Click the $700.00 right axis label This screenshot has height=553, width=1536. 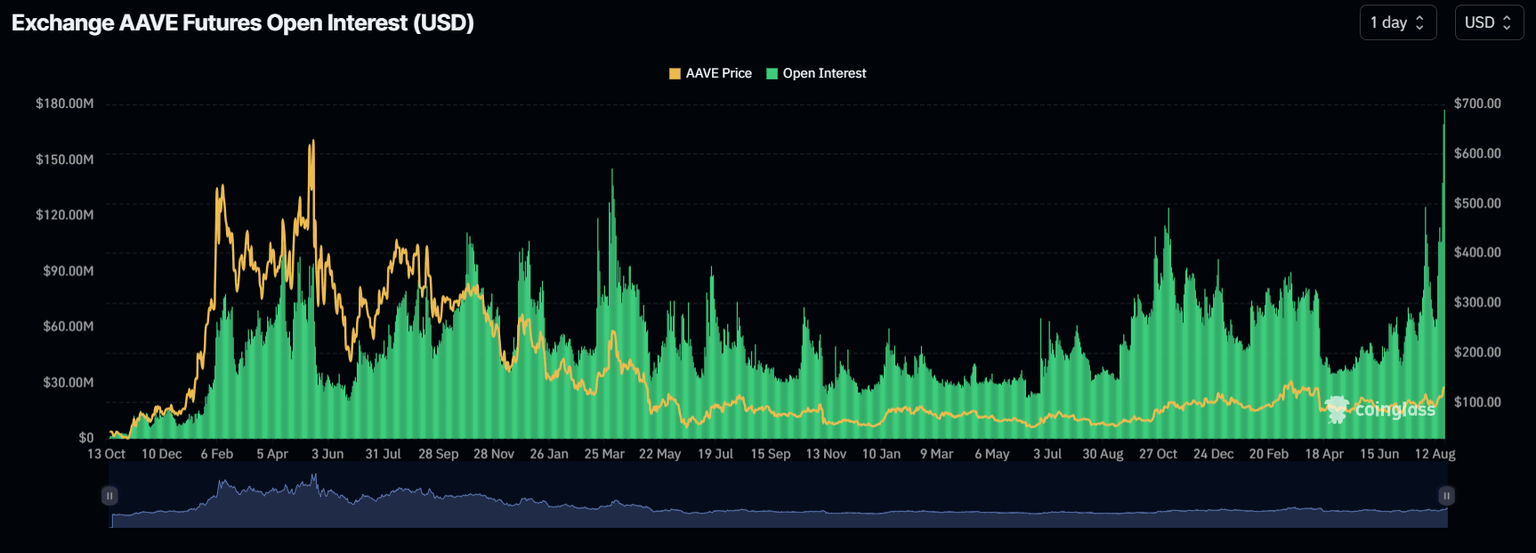pyautogui.click(x=1477, y=104)
